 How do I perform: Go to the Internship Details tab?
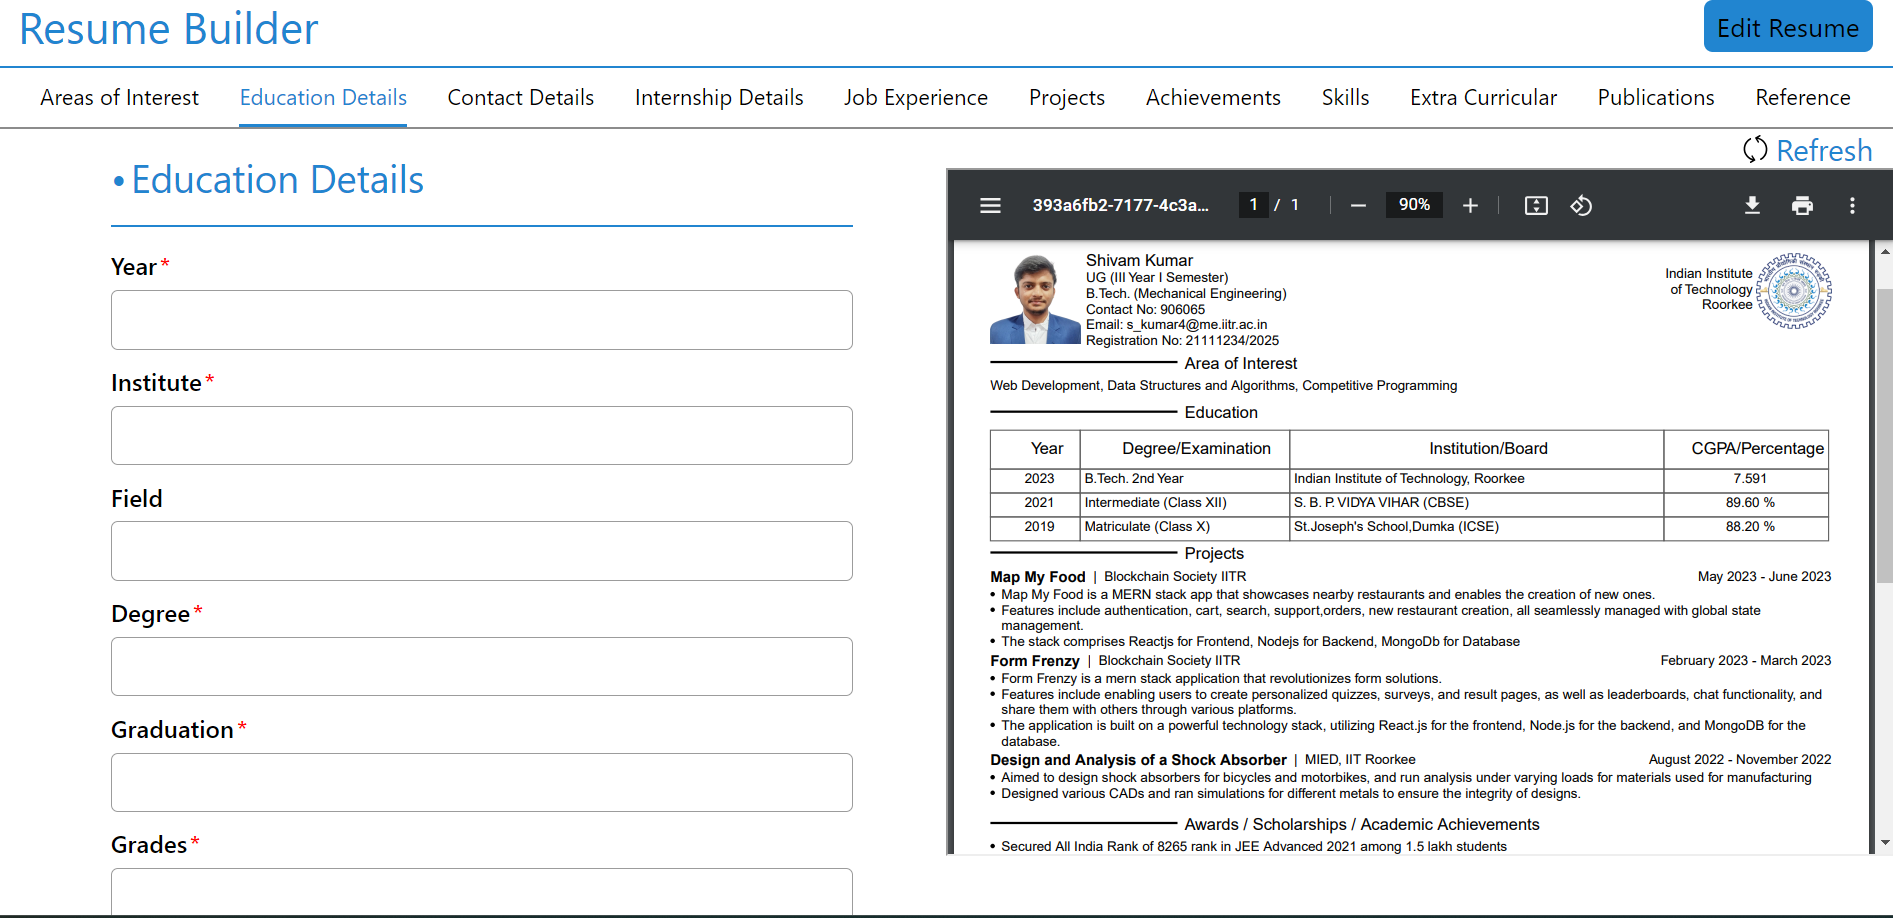pos(719,97)
